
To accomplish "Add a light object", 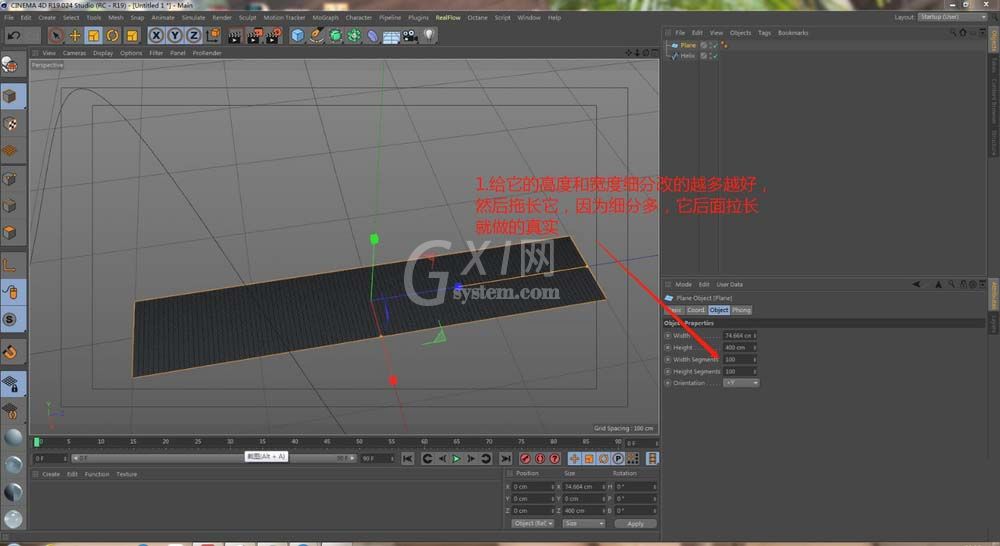I will 429,36.
